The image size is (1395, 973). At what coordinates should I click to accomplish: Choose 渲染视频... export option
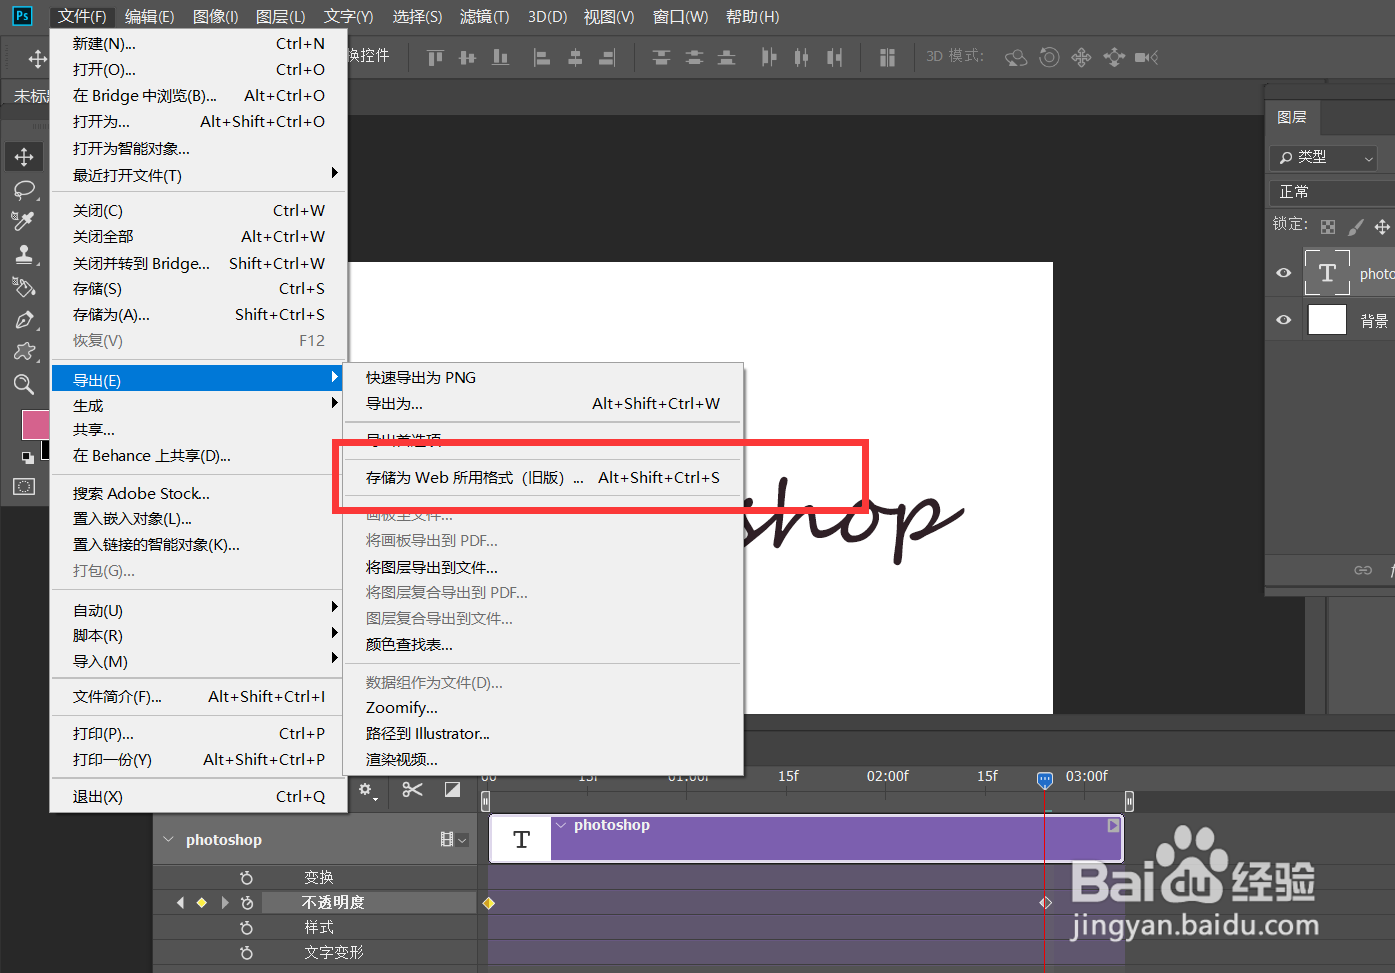(543, 759)
